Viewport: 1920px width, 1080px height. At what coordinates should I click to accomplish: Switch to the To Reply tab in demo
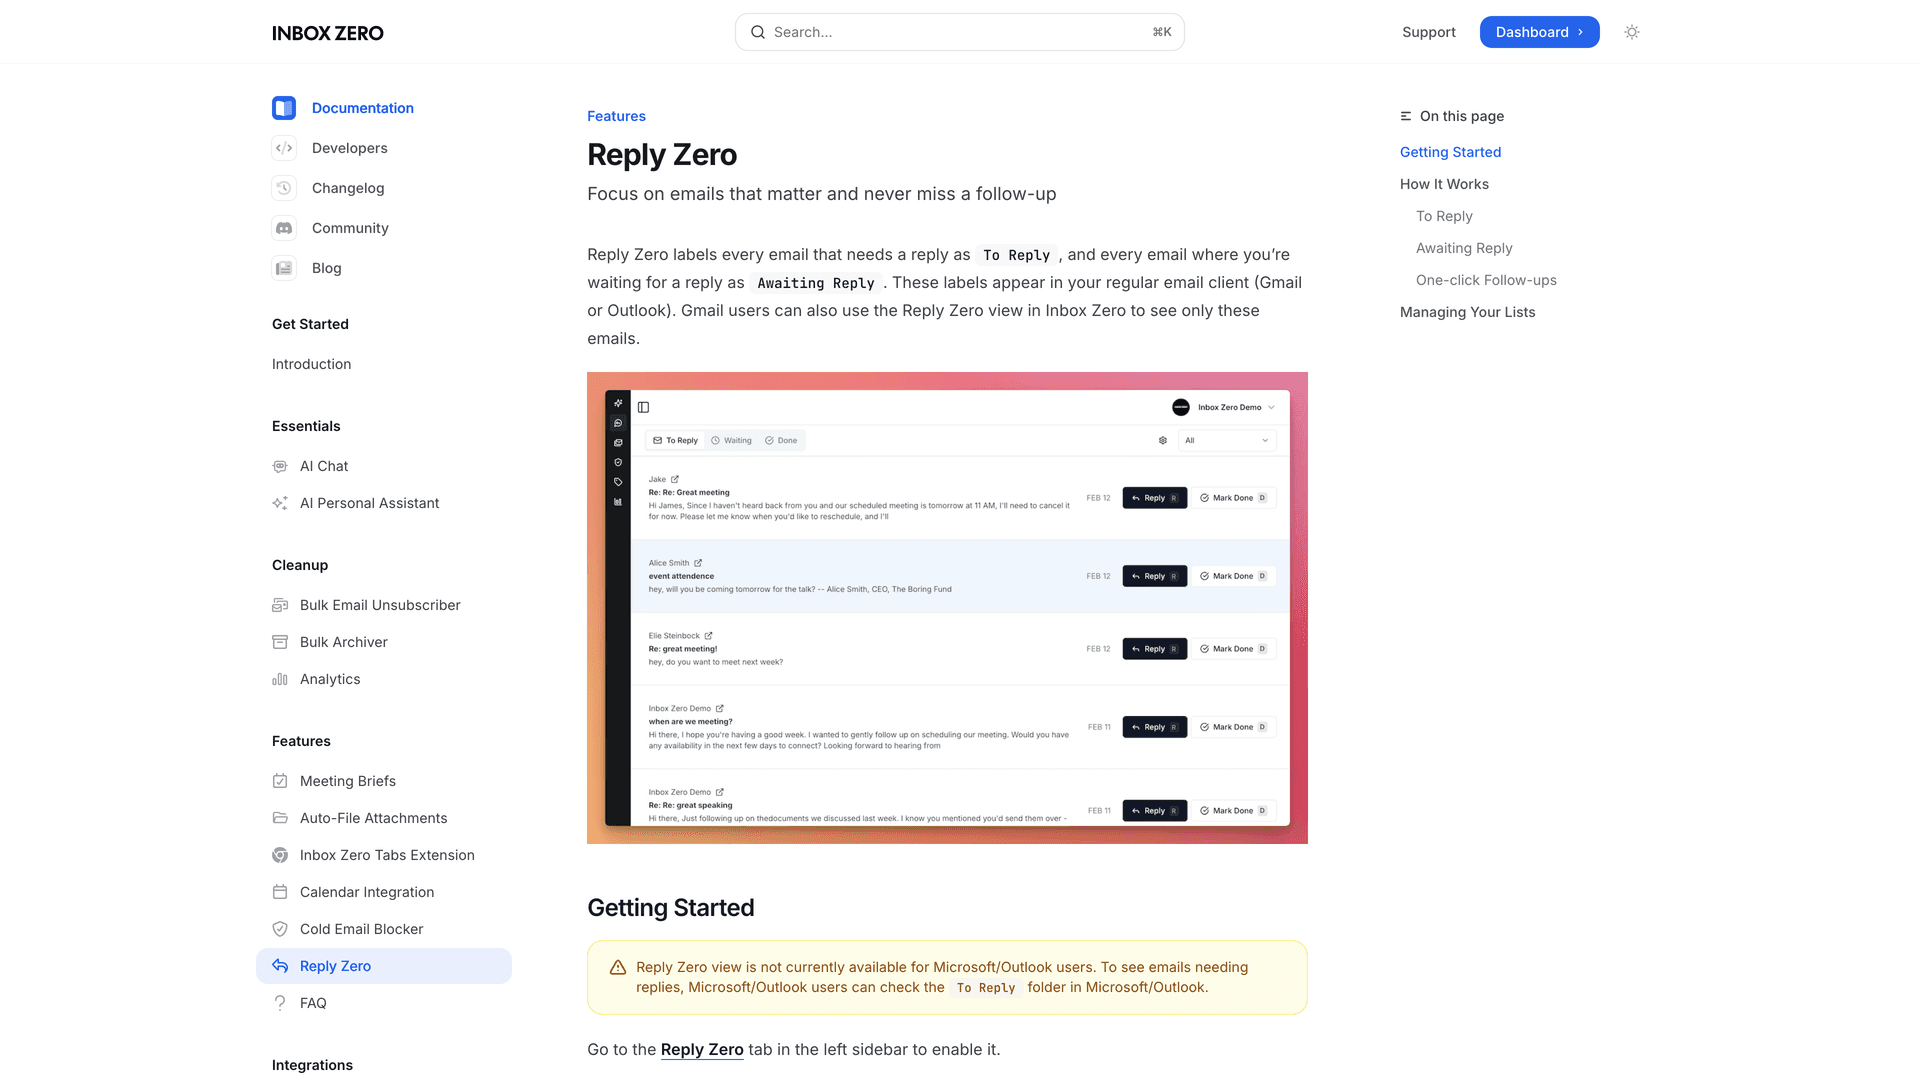click(675, 440)
